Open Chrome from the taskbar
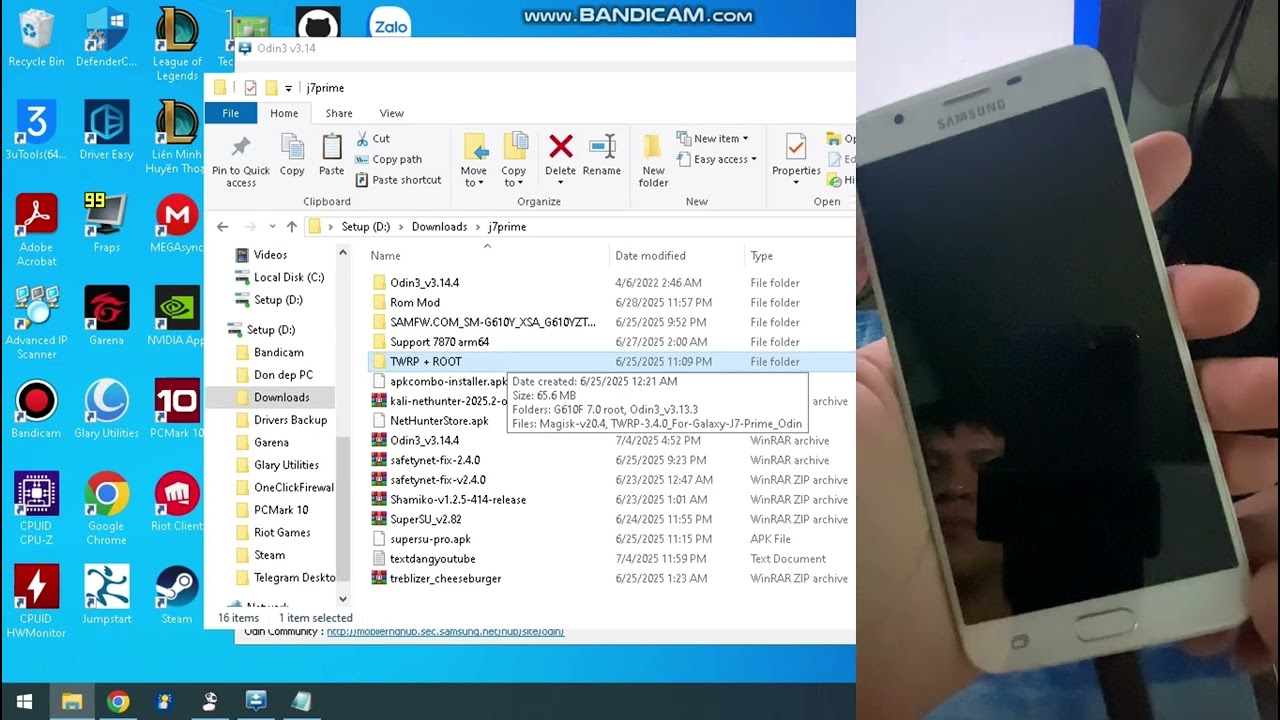1280x720 pixels. [x=118, y=701]
